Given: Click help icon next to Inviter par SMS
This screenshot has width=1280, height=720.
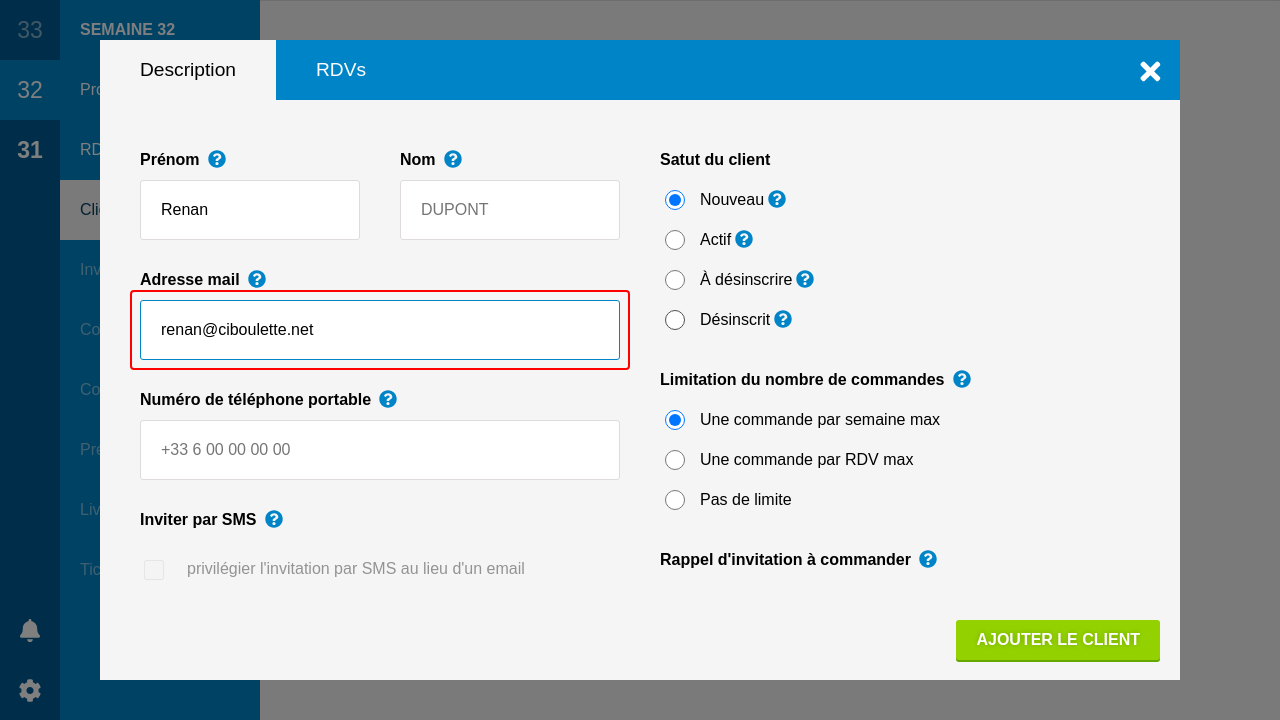Looking at the screenshot, I should pyautogui.click(x=274, y=519).
